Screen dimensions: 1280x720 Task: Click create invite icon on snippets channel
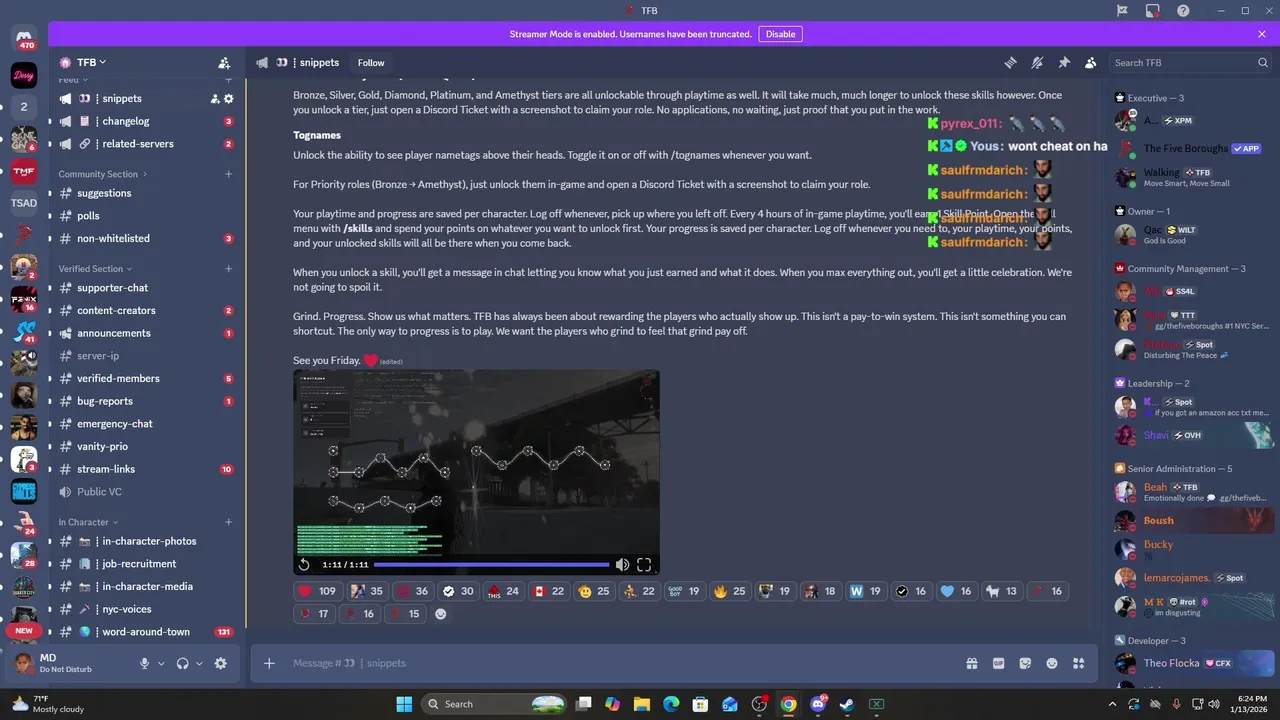click(x=214, y=99)
